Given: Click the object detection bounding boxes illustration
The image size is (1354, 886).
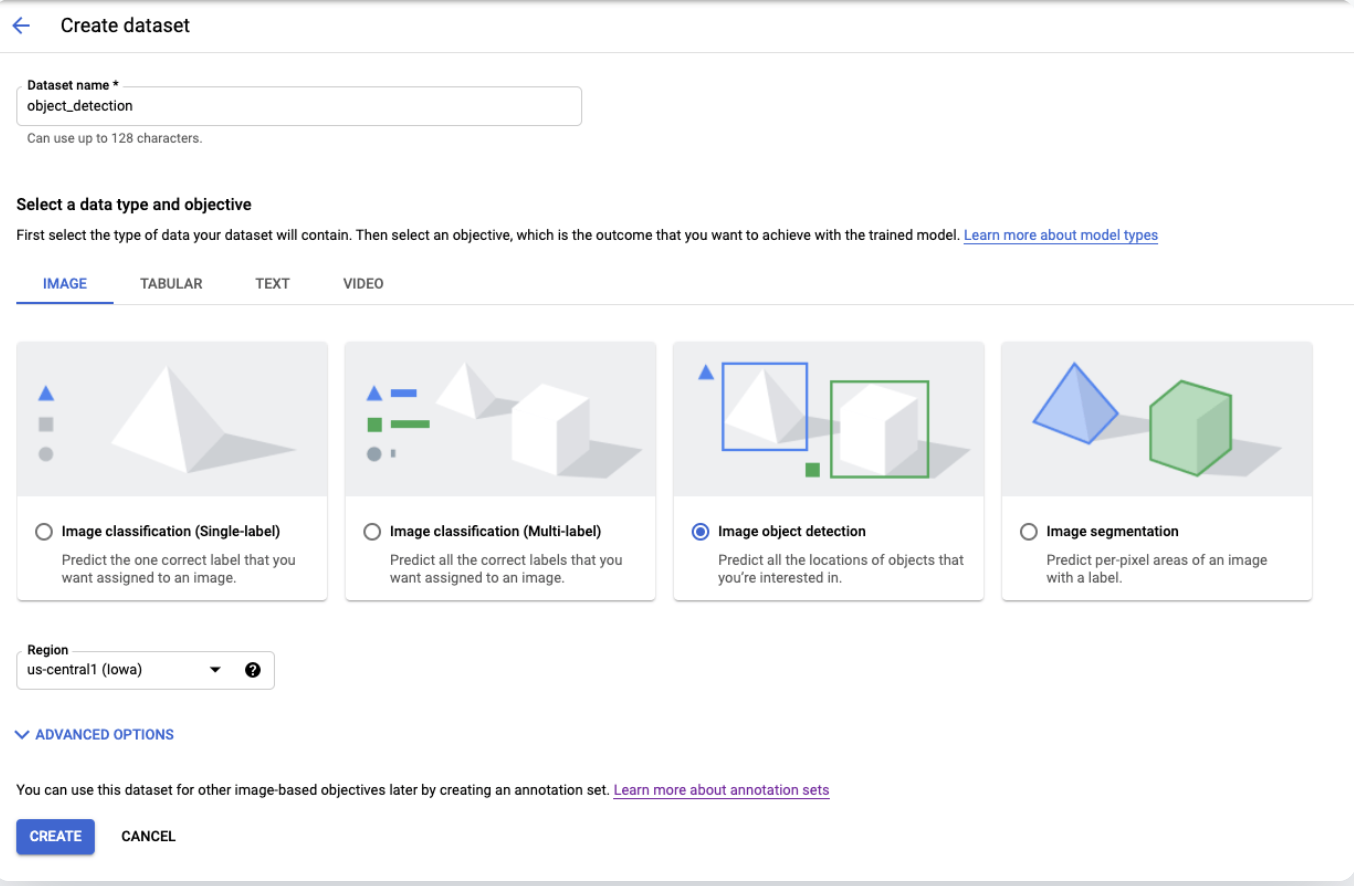Looking at the screenshot, I should 828,419.
